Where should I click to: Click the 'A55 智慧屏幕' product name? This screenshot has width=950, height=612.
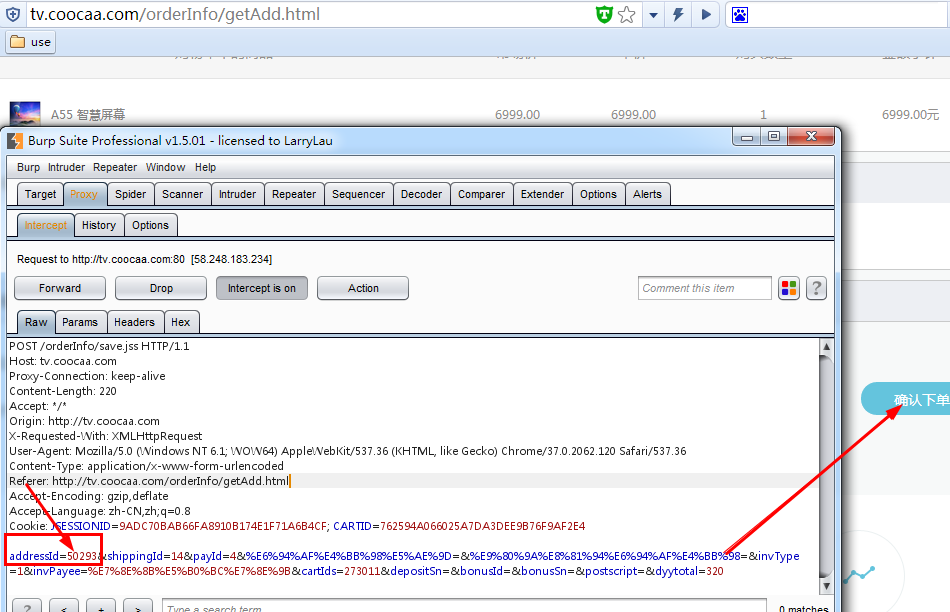tap(88, 115)
